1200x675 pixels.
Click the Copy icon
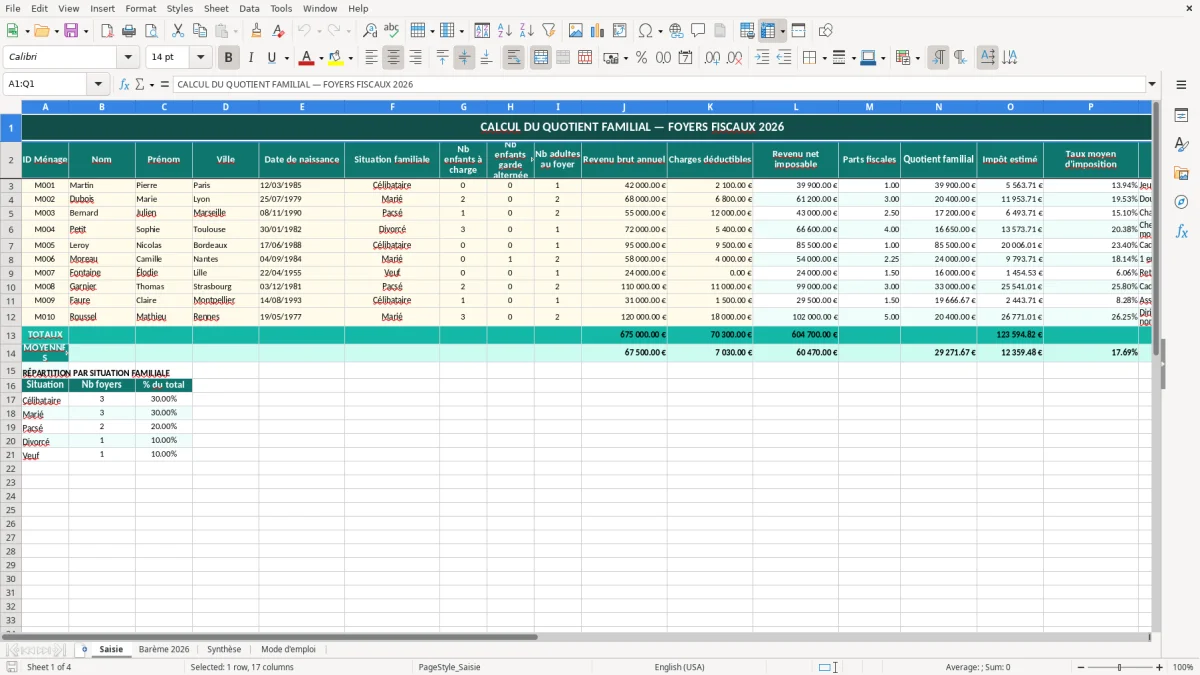(200, 31)
